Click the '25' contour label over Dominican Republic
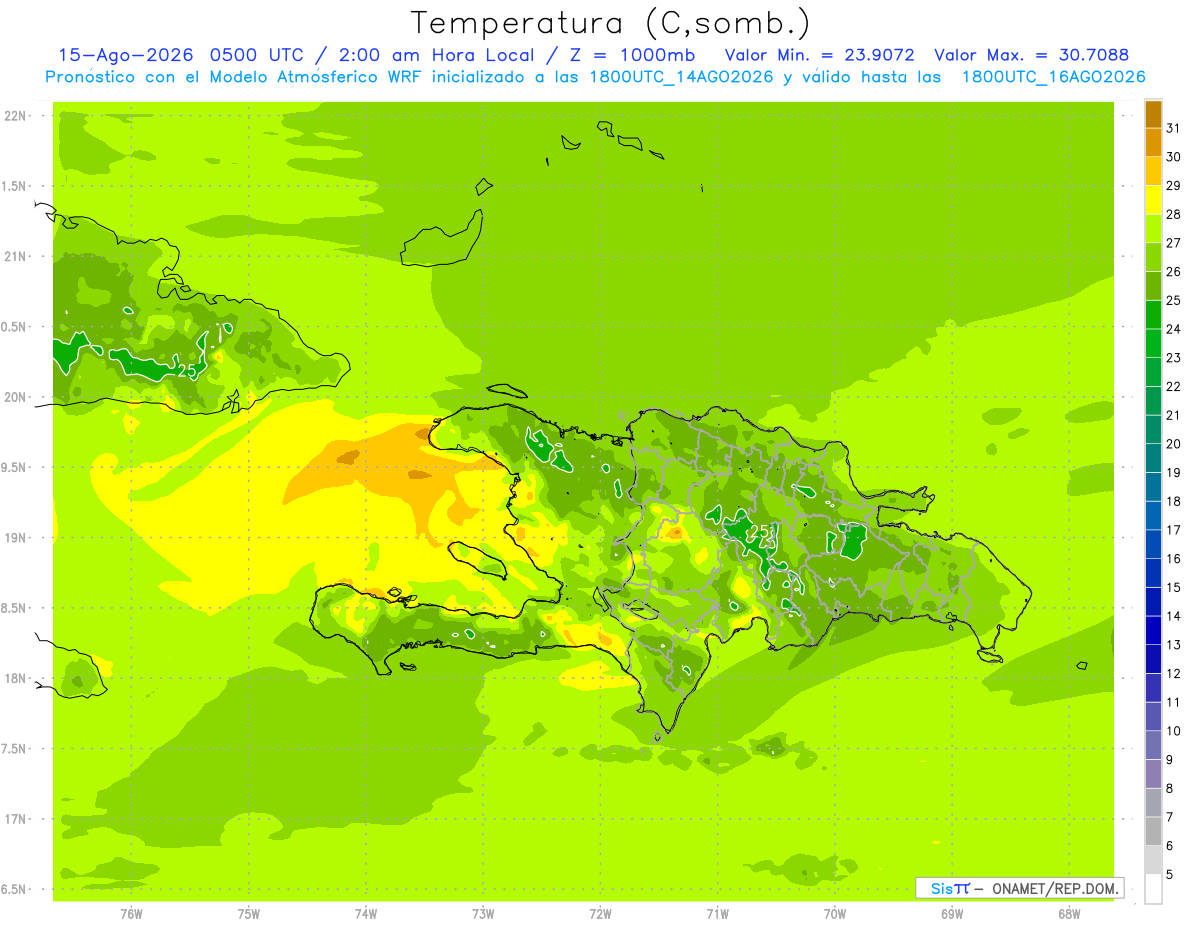This screenshot has height=927, width=1200. [759, 531]
